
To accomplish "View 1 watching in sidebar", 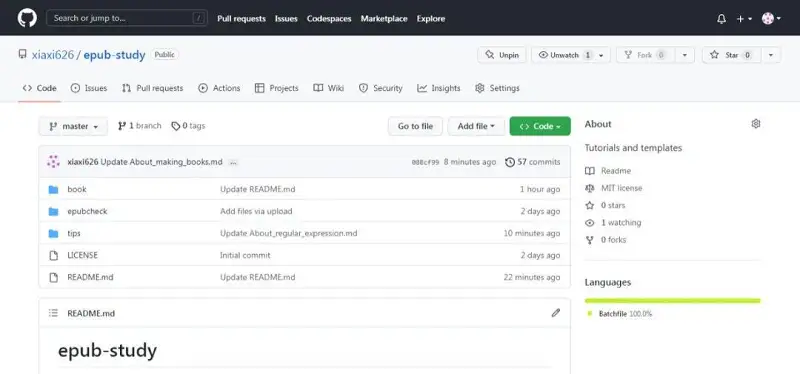I will click(x=613, y=222).
